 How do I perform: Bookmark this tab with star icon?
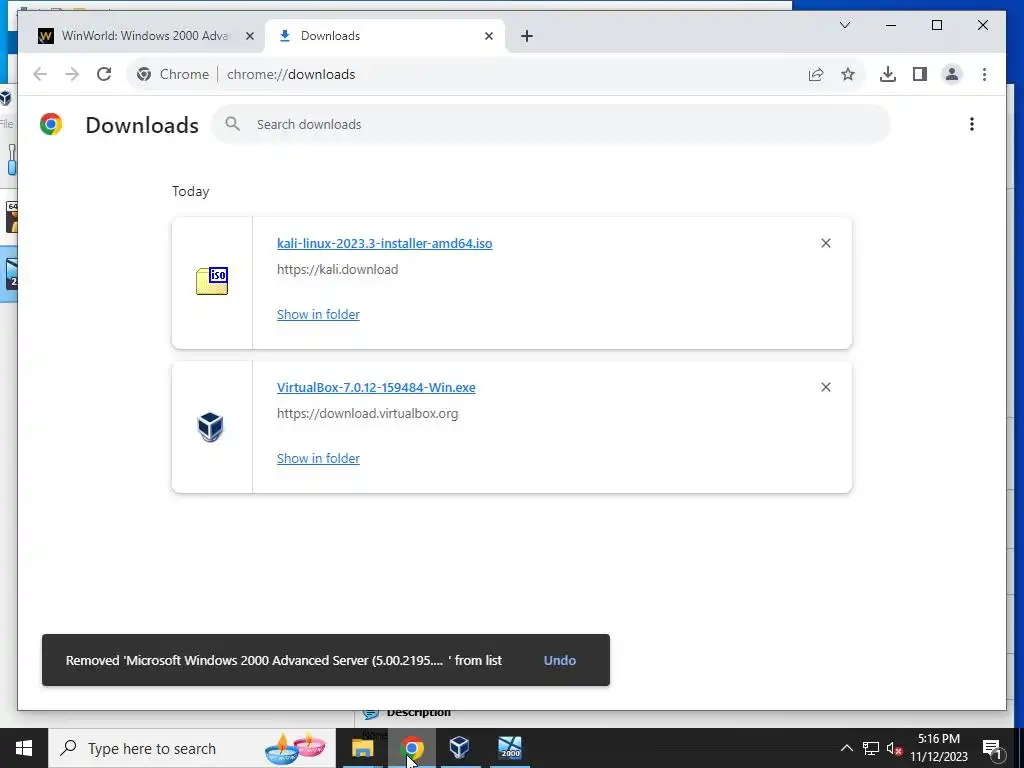click(848, 74)
